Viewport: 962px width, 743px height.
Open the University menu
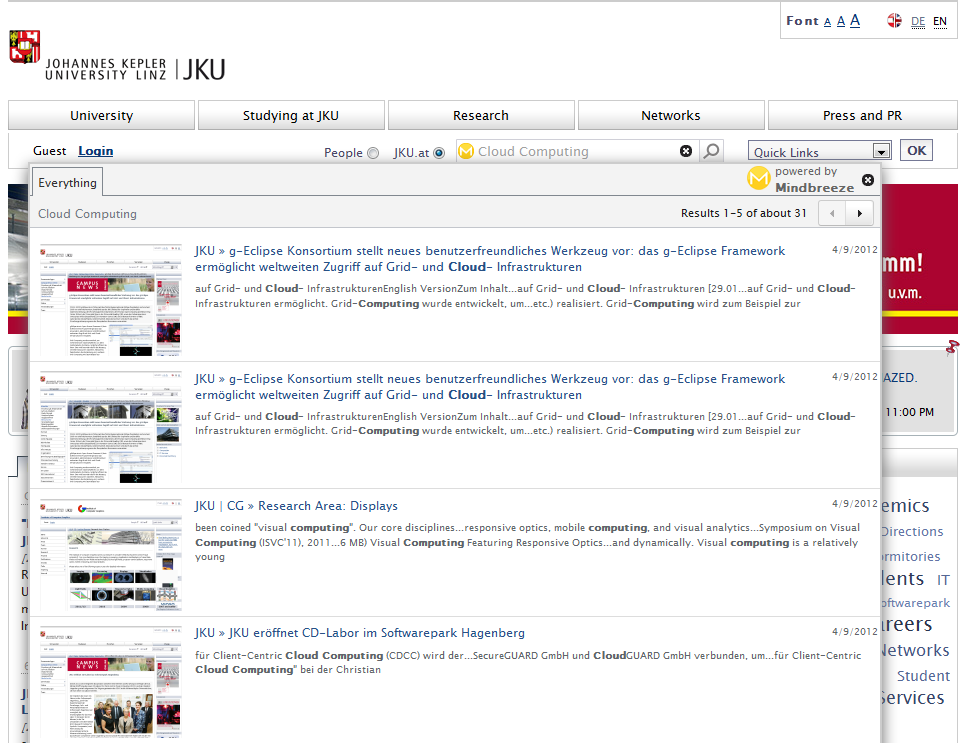click(x=101, y=115)
